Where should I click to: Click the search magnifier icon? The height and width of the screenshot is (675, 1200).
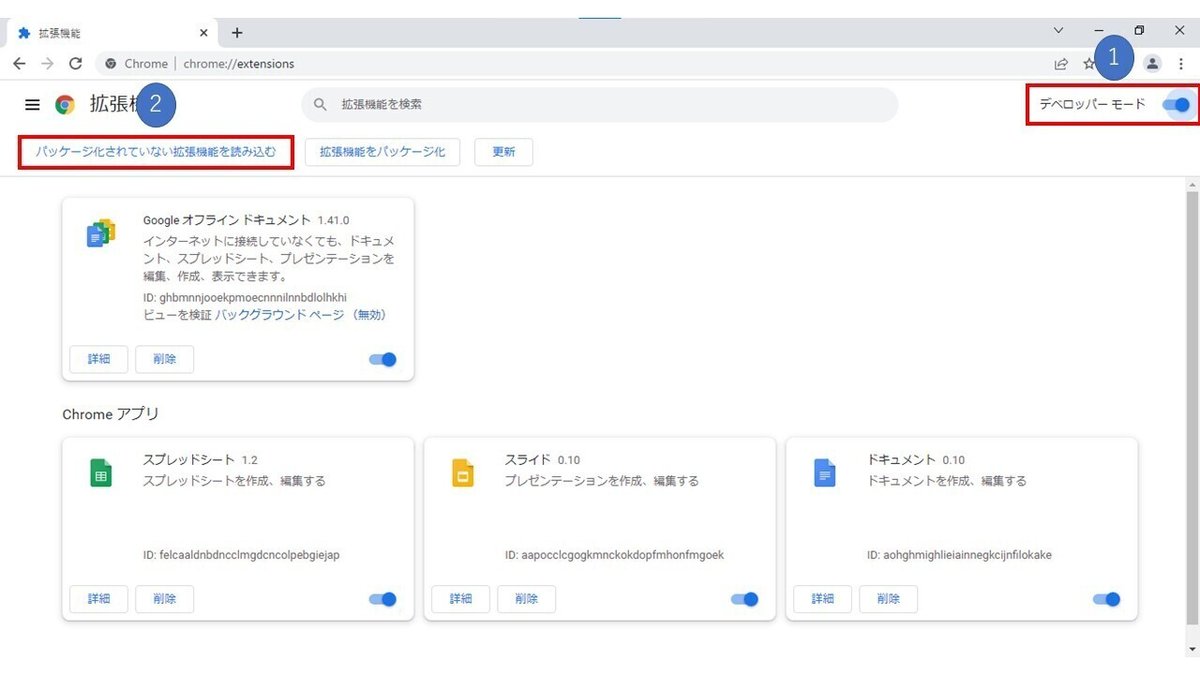pyautogui.click(x=320, y=104)
